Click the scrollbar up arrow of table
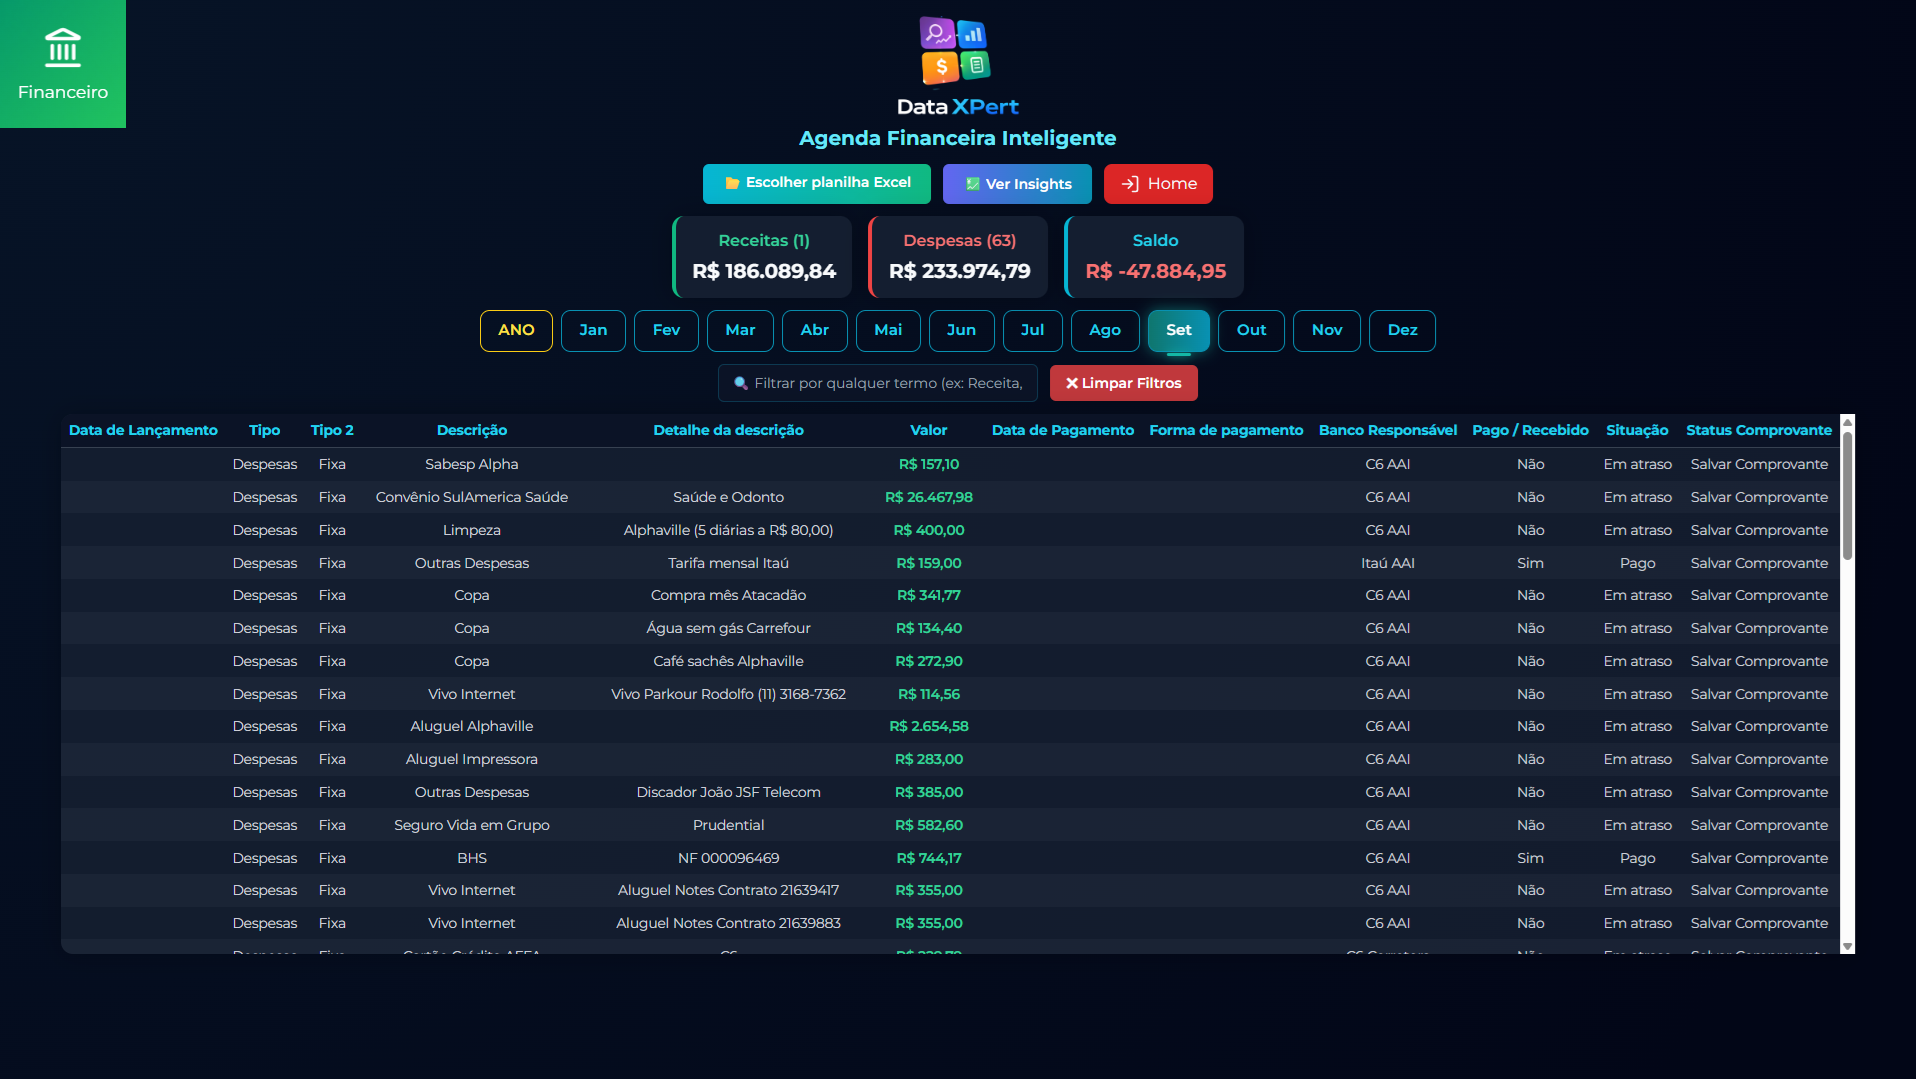 coord(1847,421)
